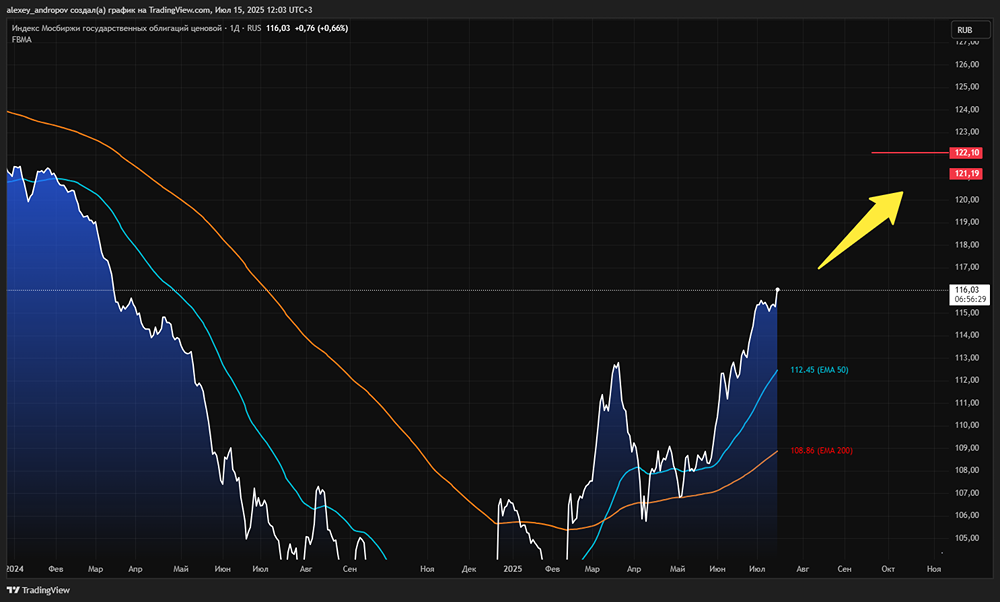The image size is (1000, 602).
Task: Click the 116,03 current price label
Action: click(x=967, y=290)
